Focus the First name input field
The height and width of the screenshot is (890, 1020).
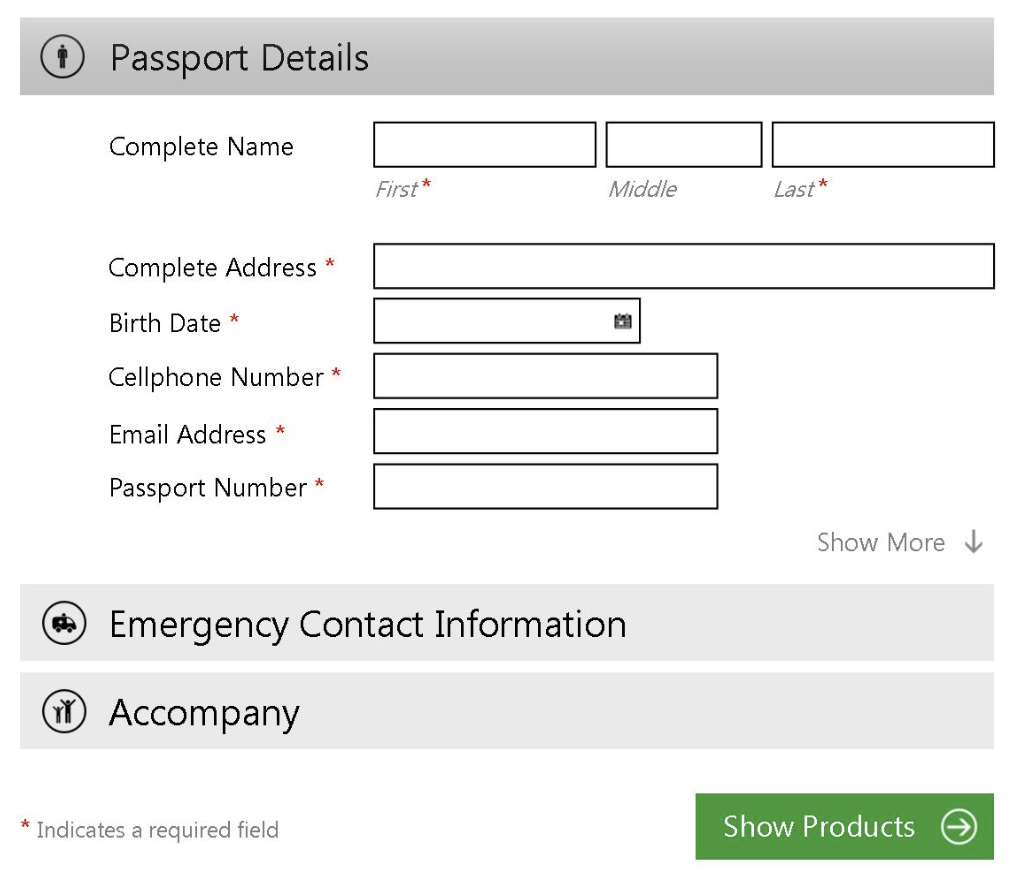pyautogui.click(x=484, y=145)
